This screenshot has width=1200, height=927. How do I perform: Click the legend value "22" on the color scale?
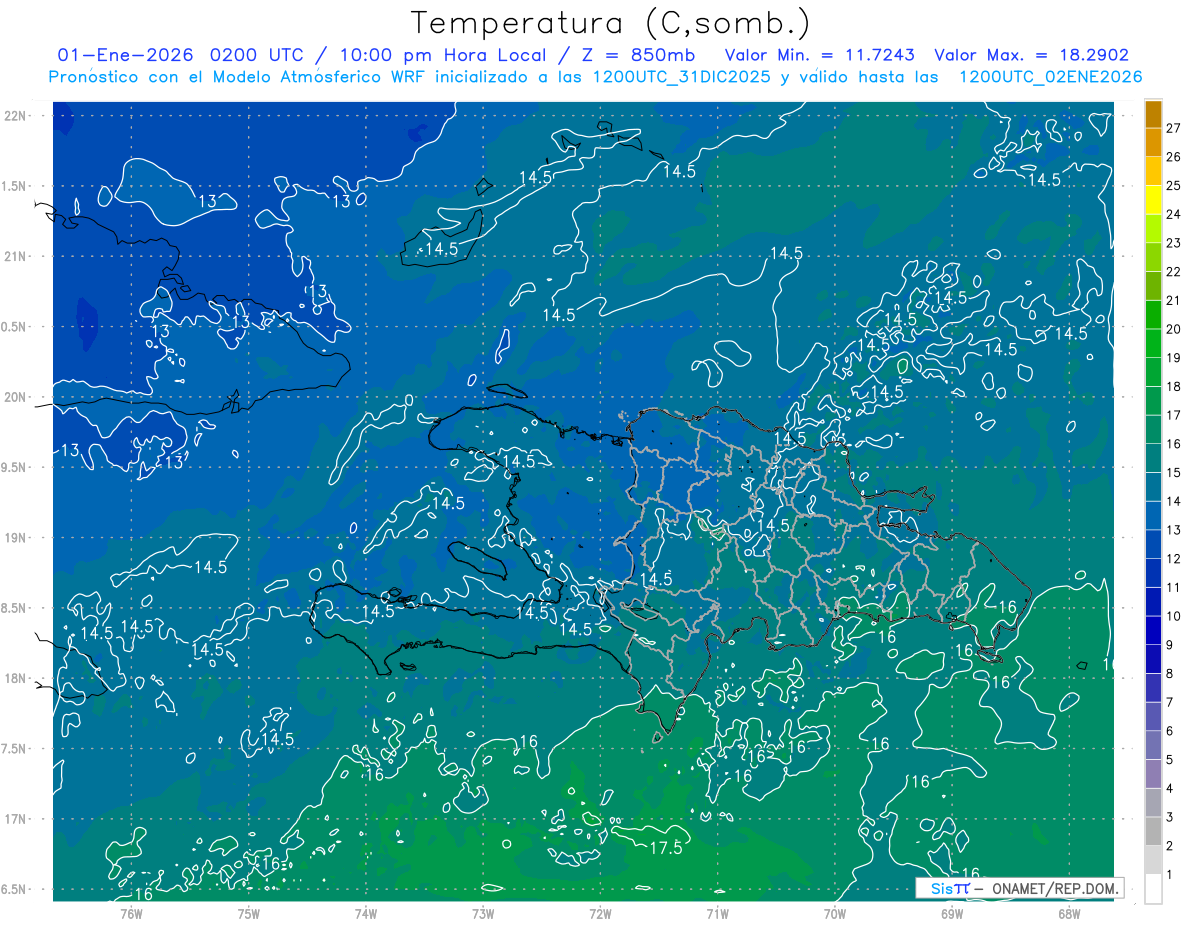click(1174, 271)
